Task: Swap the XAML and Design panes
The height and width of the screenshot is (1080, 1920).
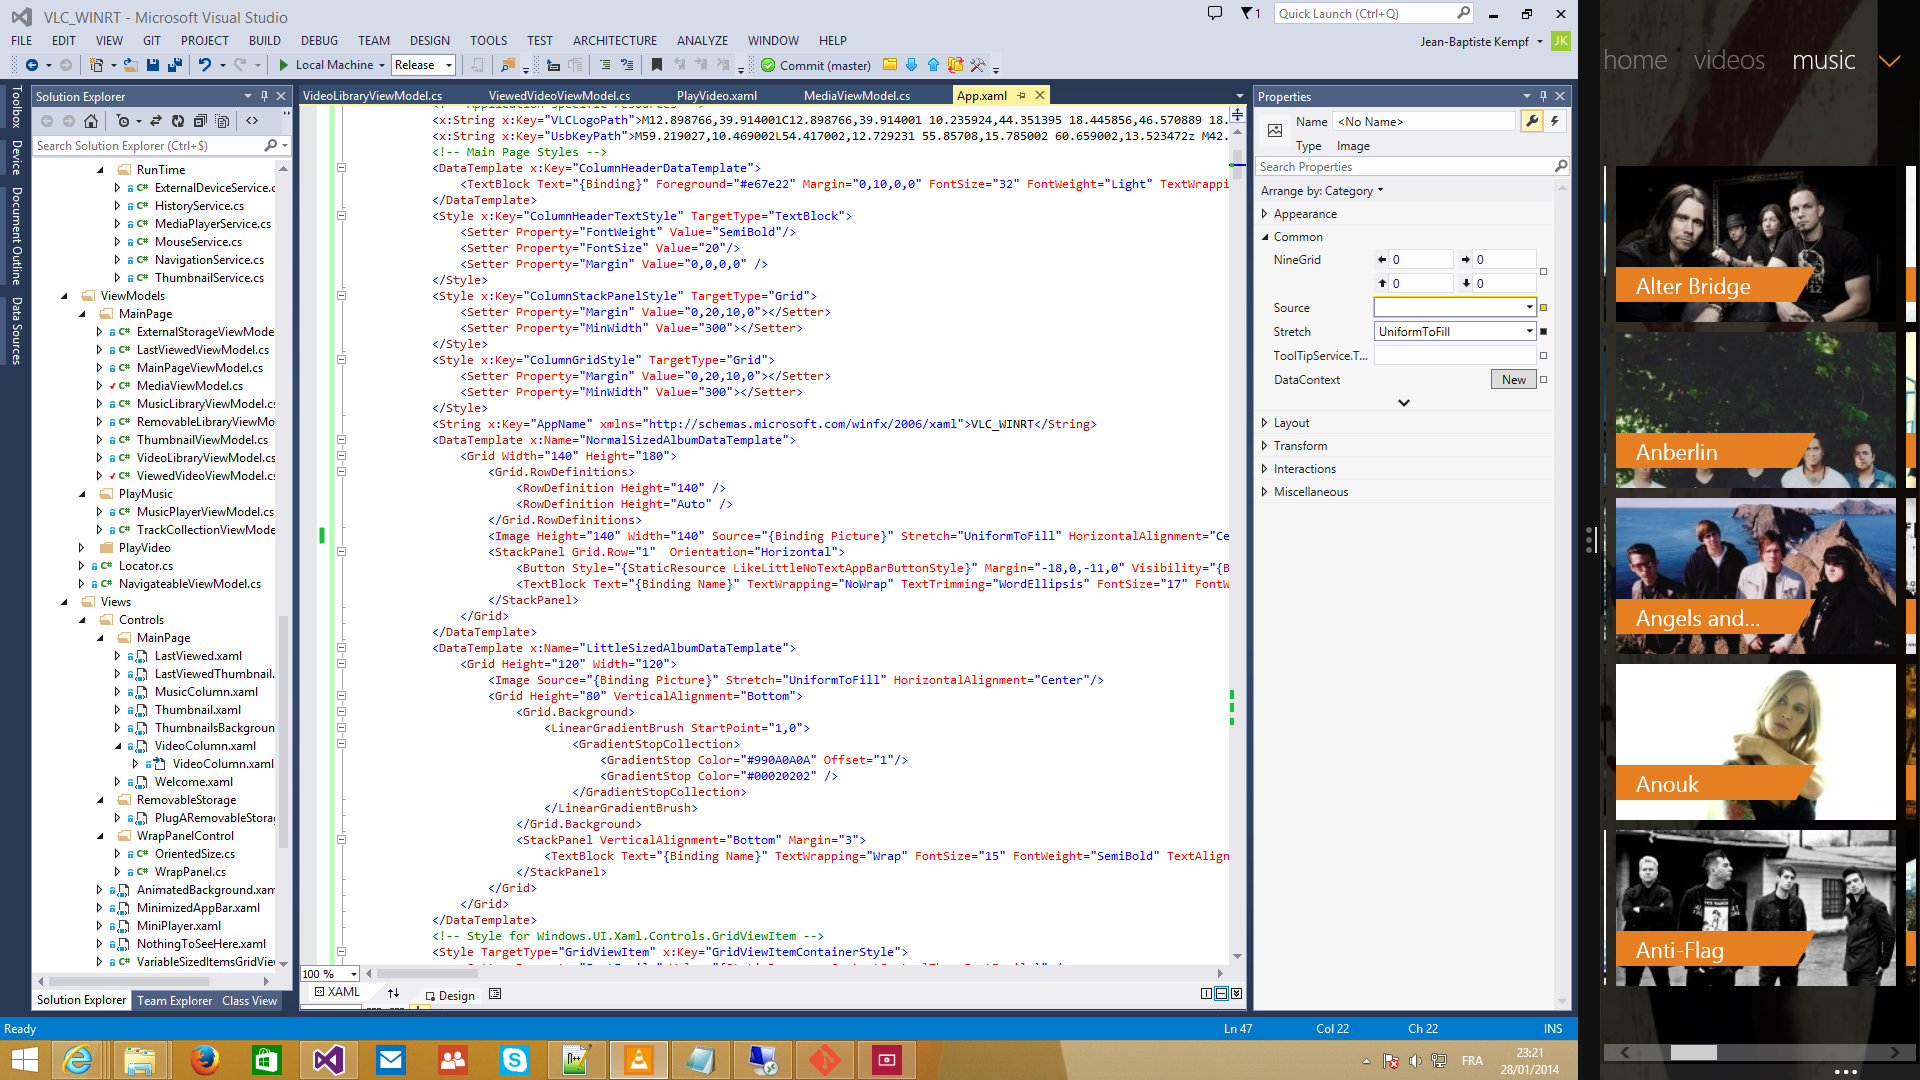Action: 393,994
